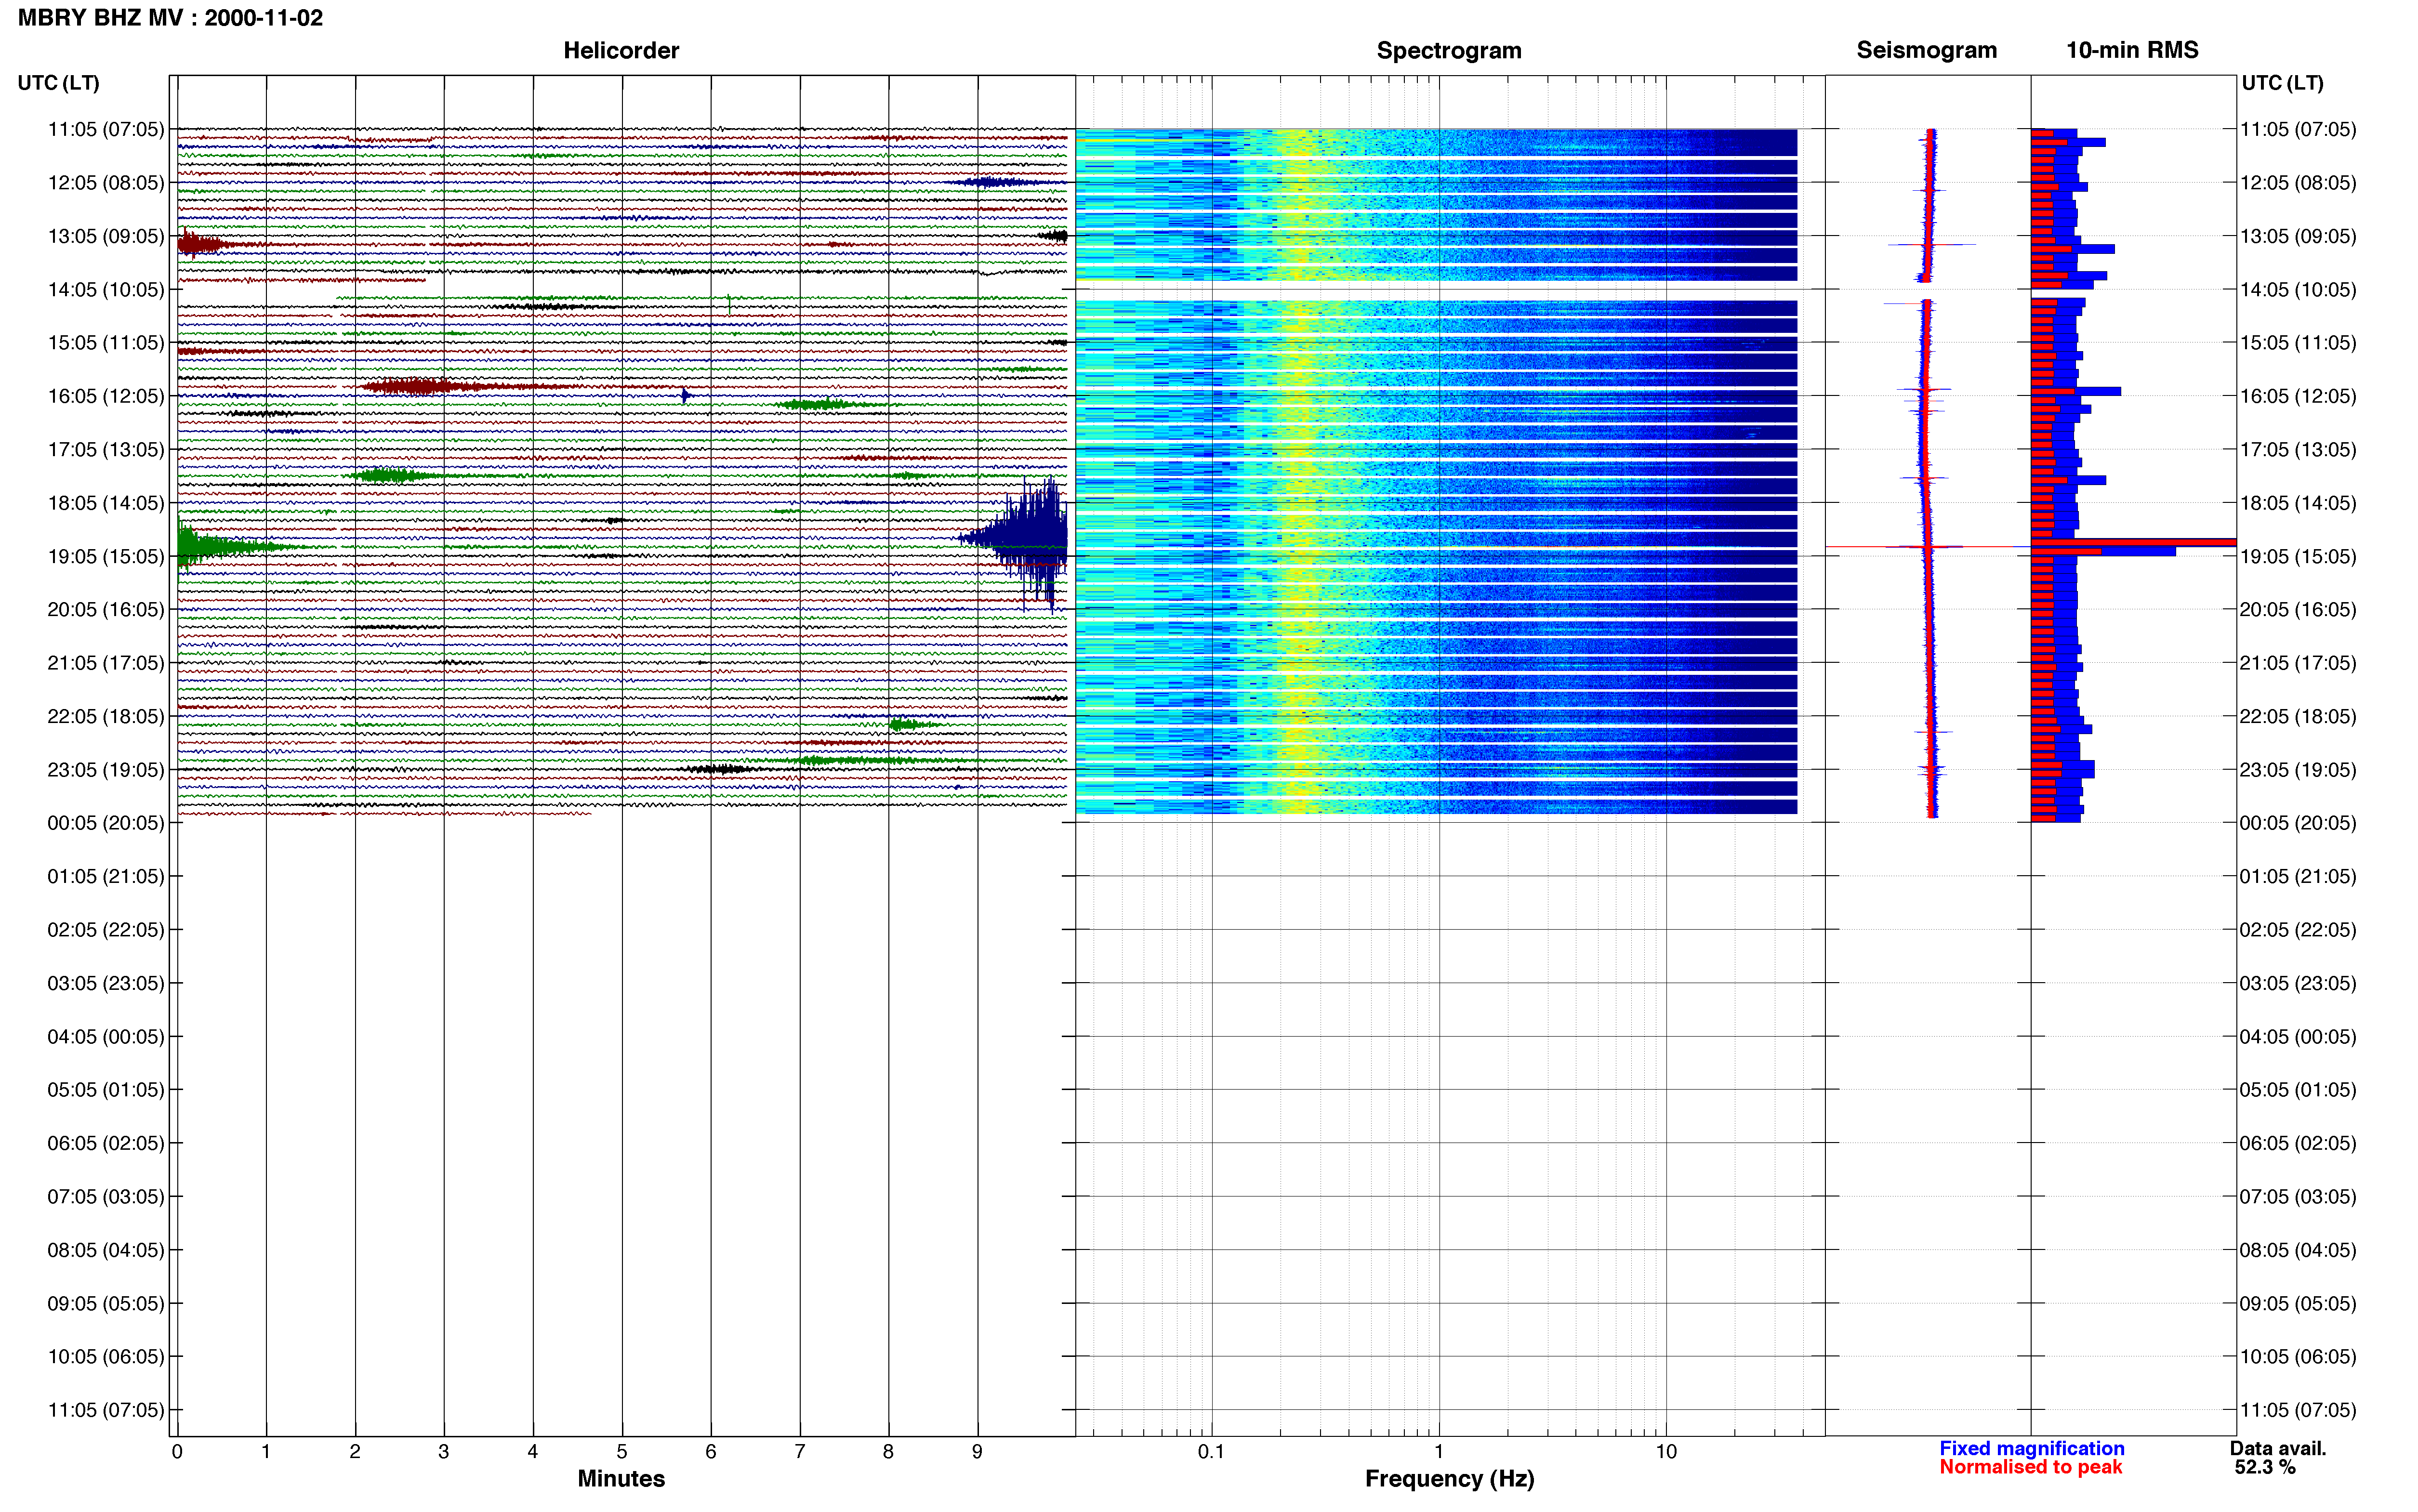Screen dimensions: 2418x1512
Task: Click the "Seismogram" panel heading
Action: 1926,50
